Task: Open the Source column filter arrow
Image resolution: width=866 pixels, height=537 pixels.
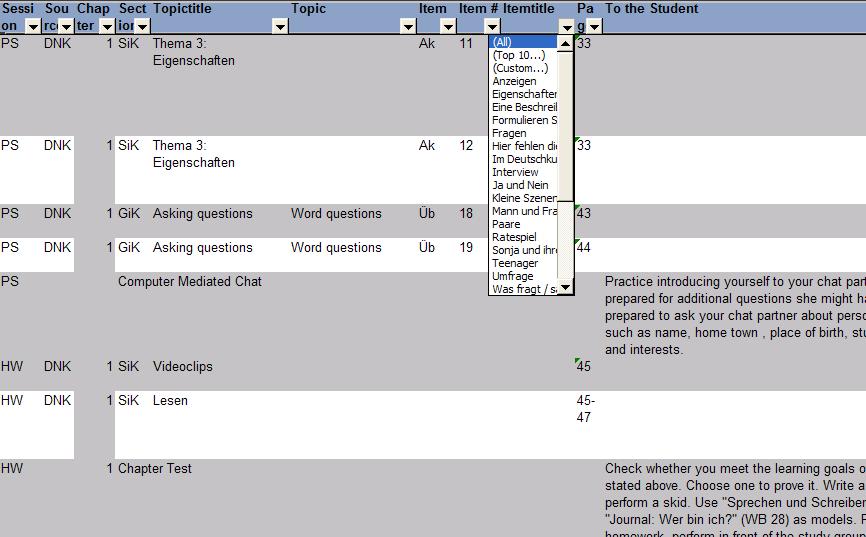Action: (66, 26)
